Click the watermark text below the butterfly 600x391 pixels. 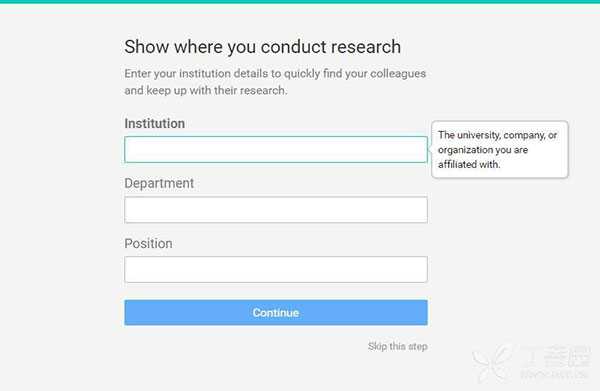tap(554, 374)
